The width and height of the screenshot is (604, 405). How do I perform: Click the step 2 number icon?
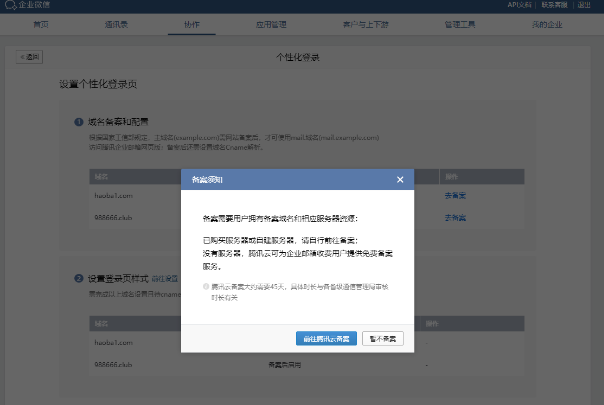(78, 278)
